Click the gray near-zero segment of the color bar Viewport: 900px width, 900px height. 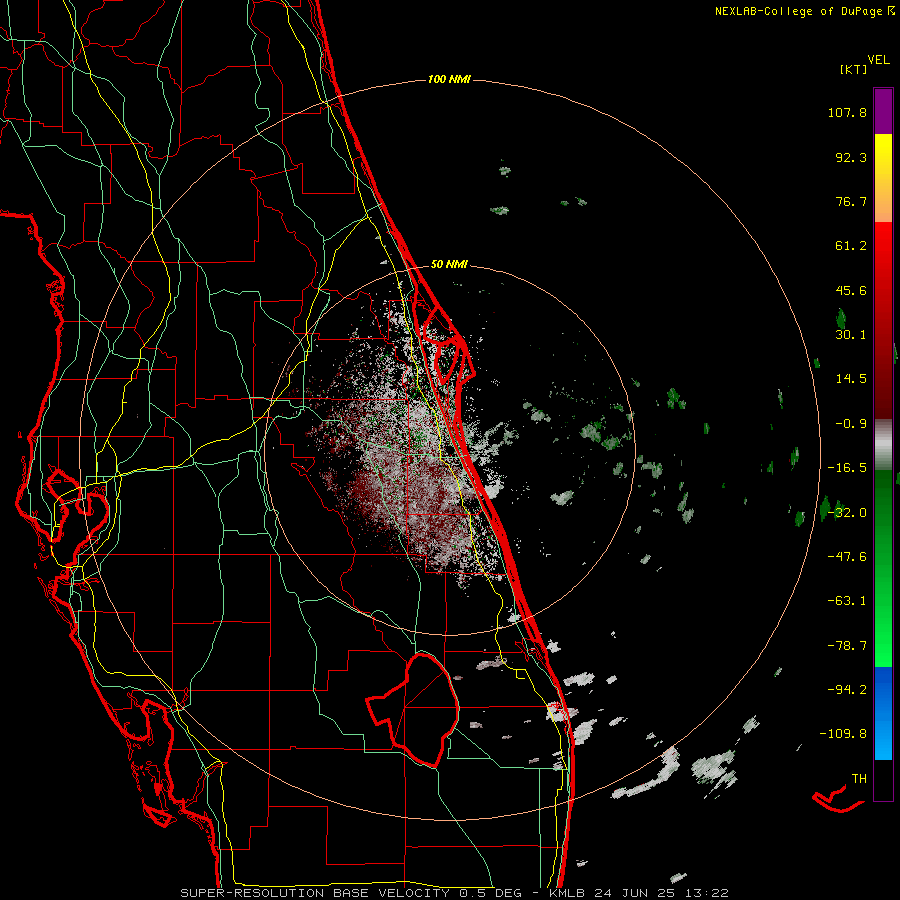tap(883, 444)
